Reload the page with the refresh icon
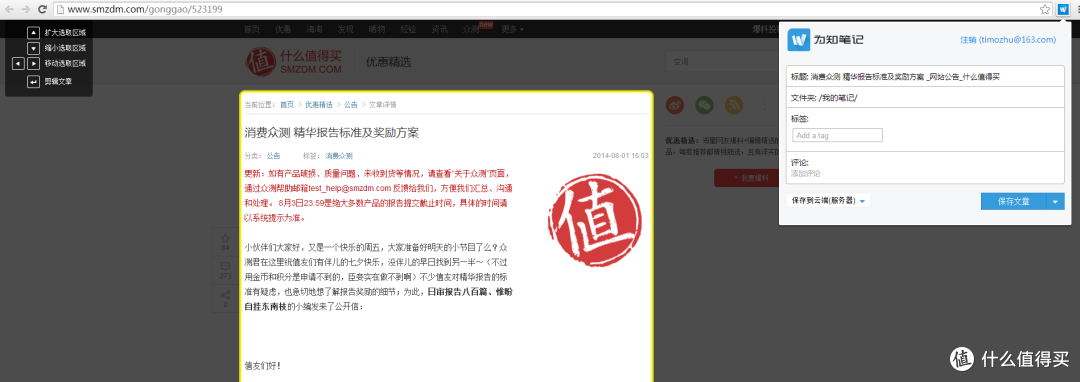The width and height of the screenshot is (1080, 382). click(x=42, y=10)
